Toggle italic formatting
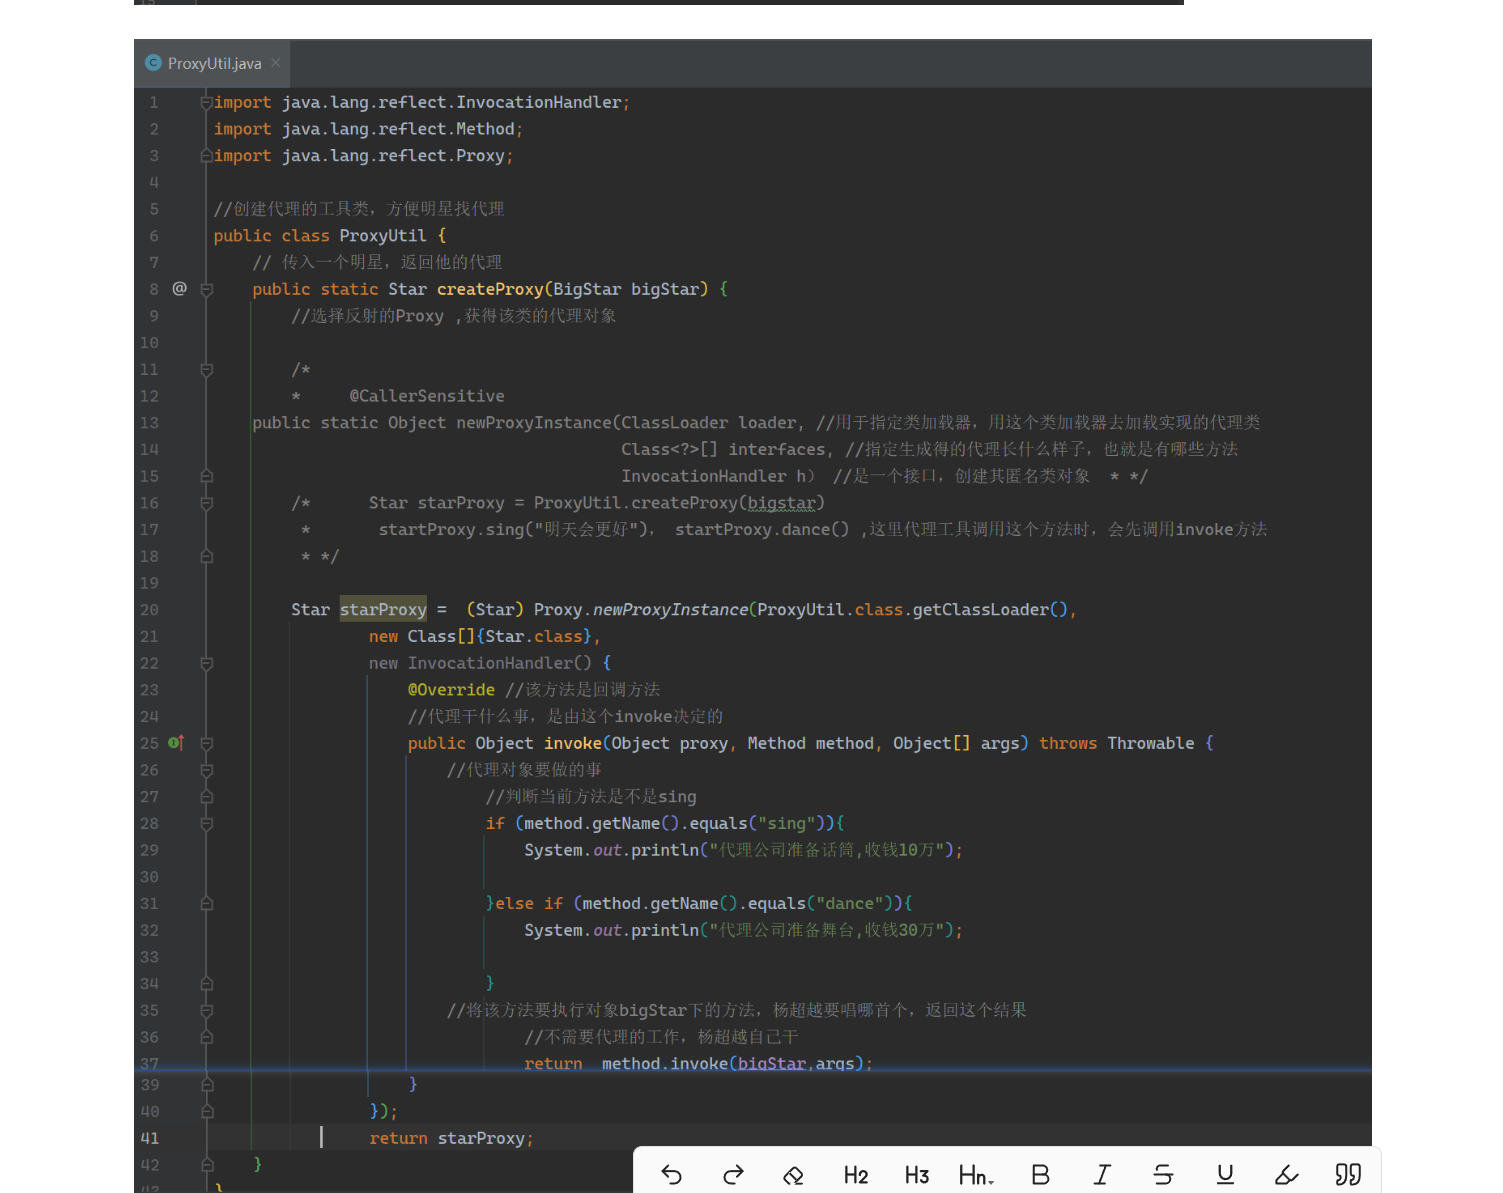Viewport: 1503px width, 1193px height. tap(1102, 1175)
